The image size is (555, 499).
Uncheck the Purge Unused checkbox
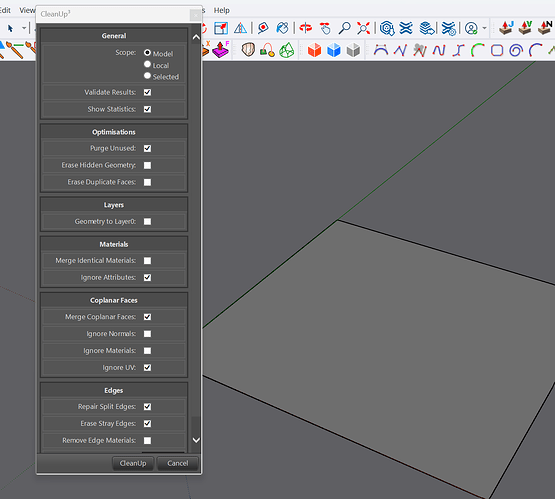148,148
